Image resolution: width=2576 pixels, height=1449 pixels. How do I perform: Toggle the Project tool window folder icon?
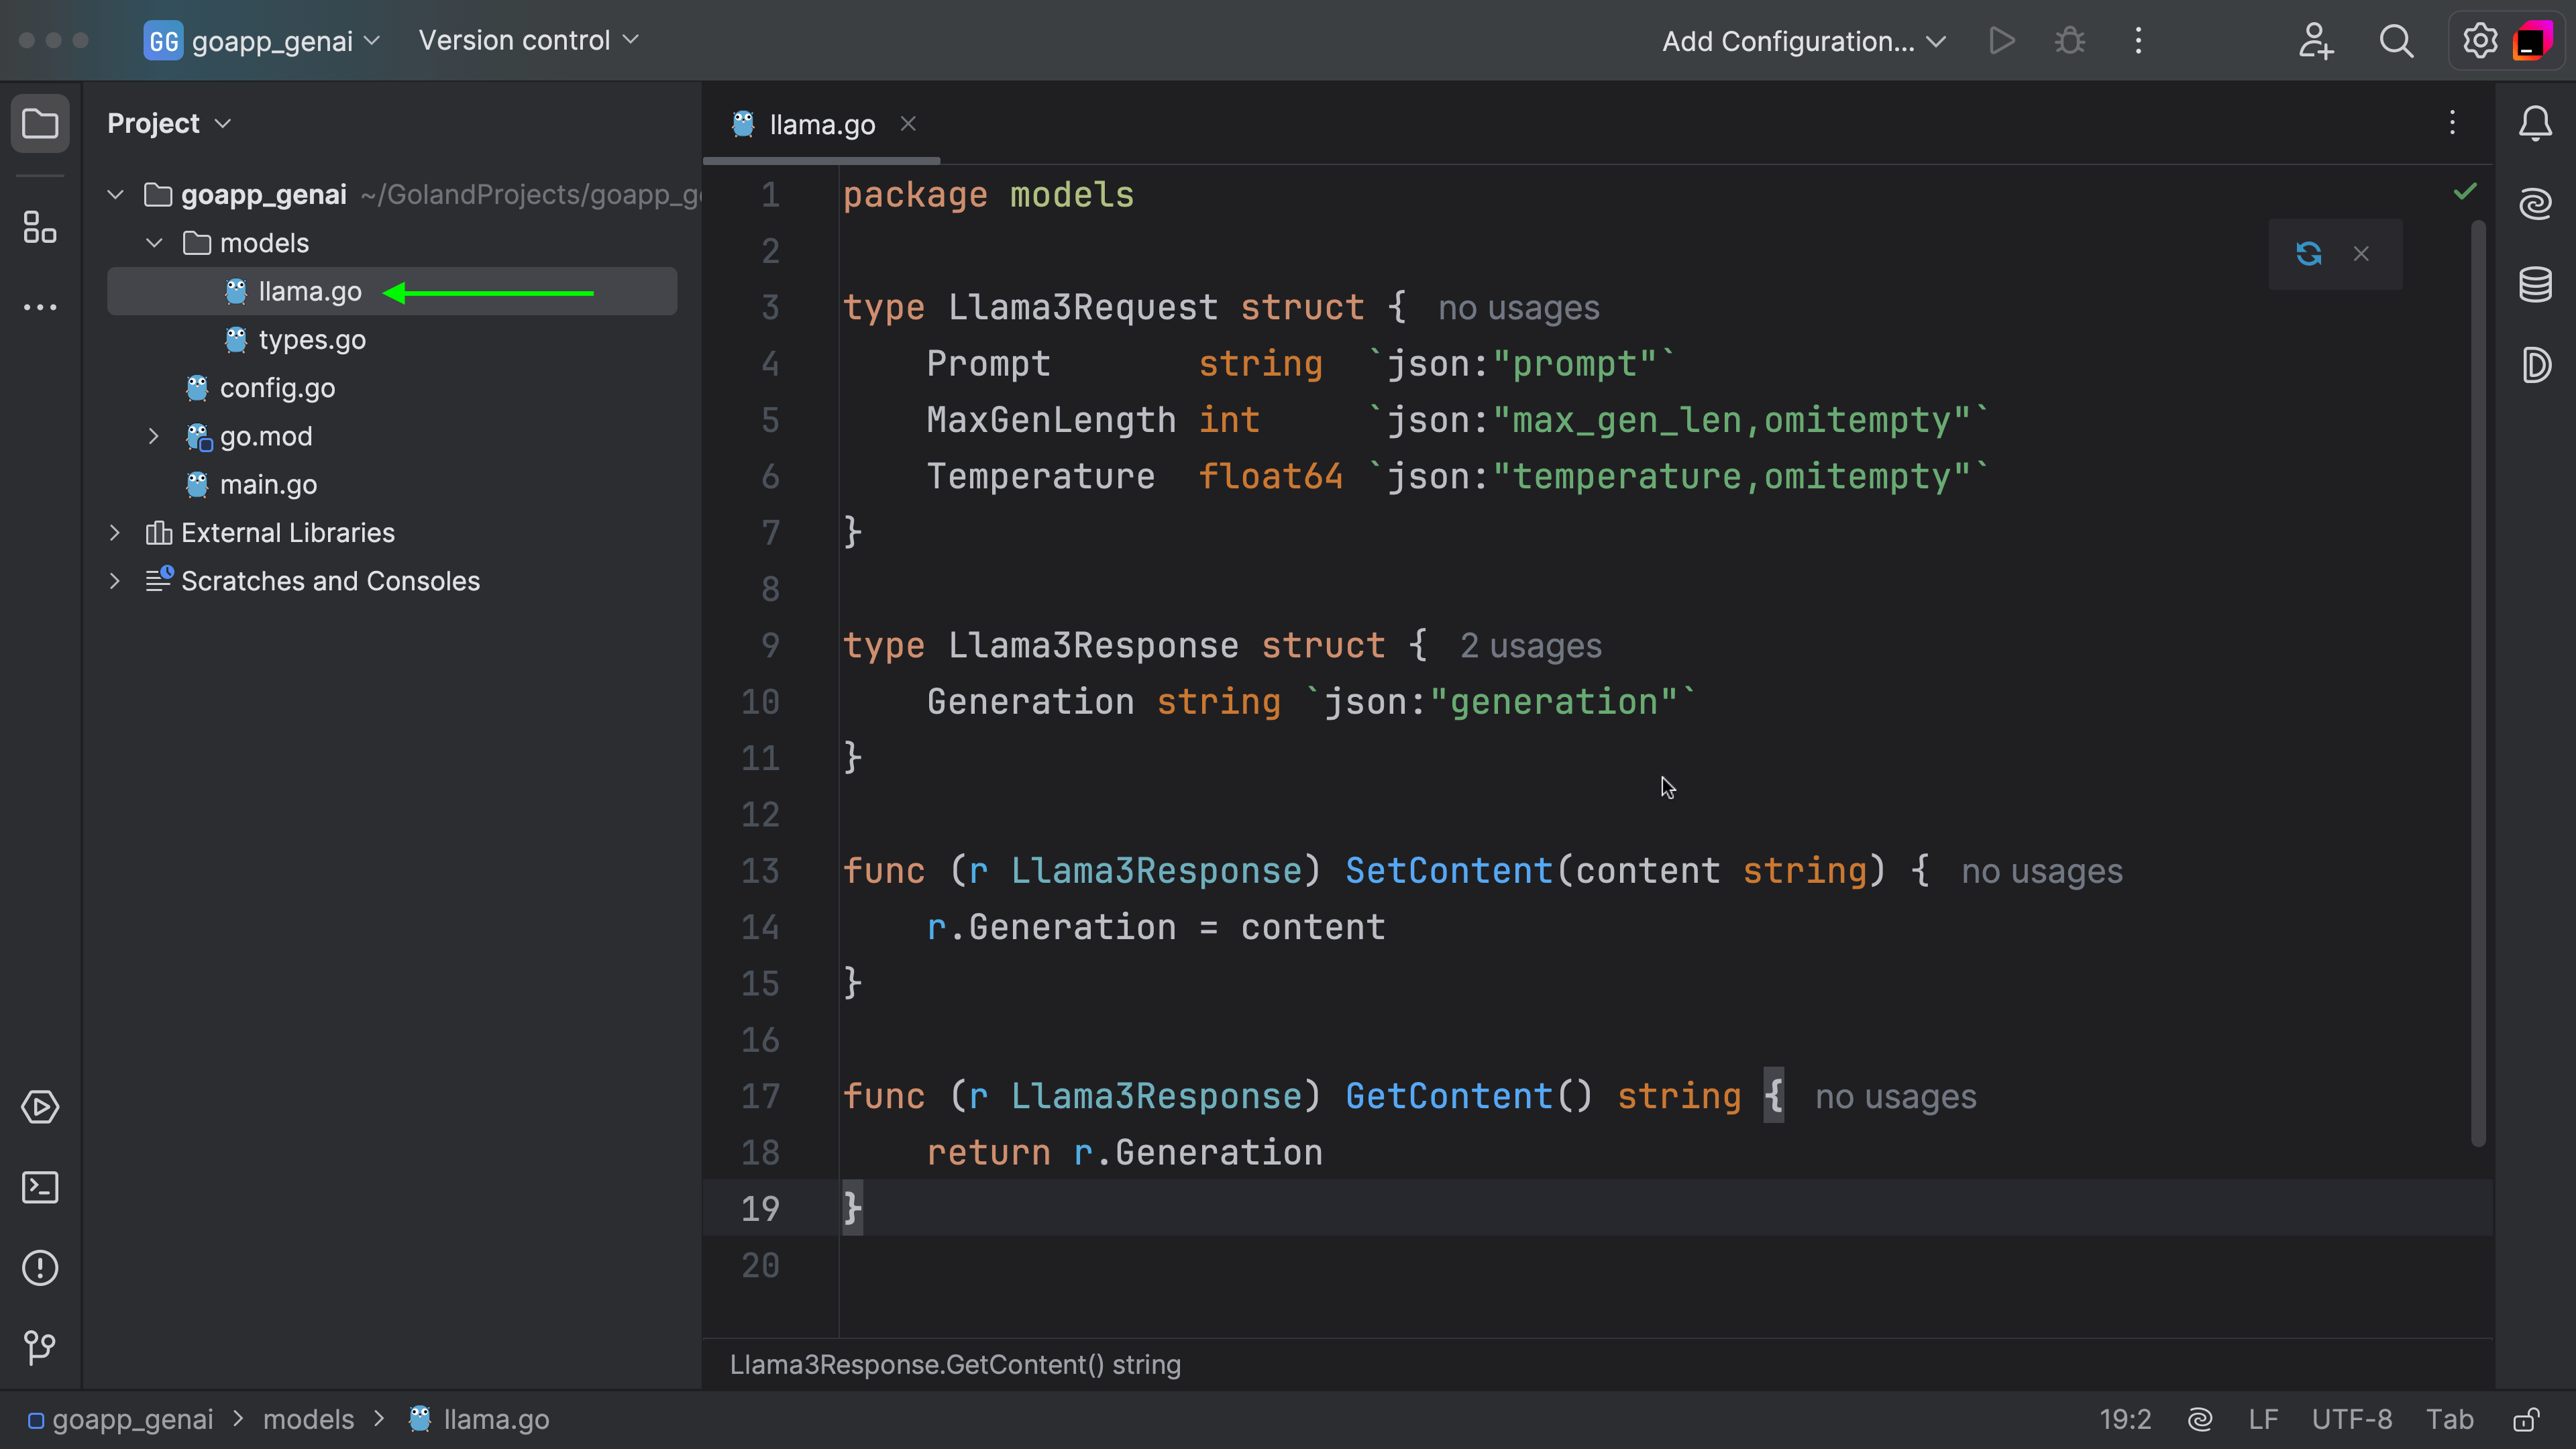click(x=40, y=124)
